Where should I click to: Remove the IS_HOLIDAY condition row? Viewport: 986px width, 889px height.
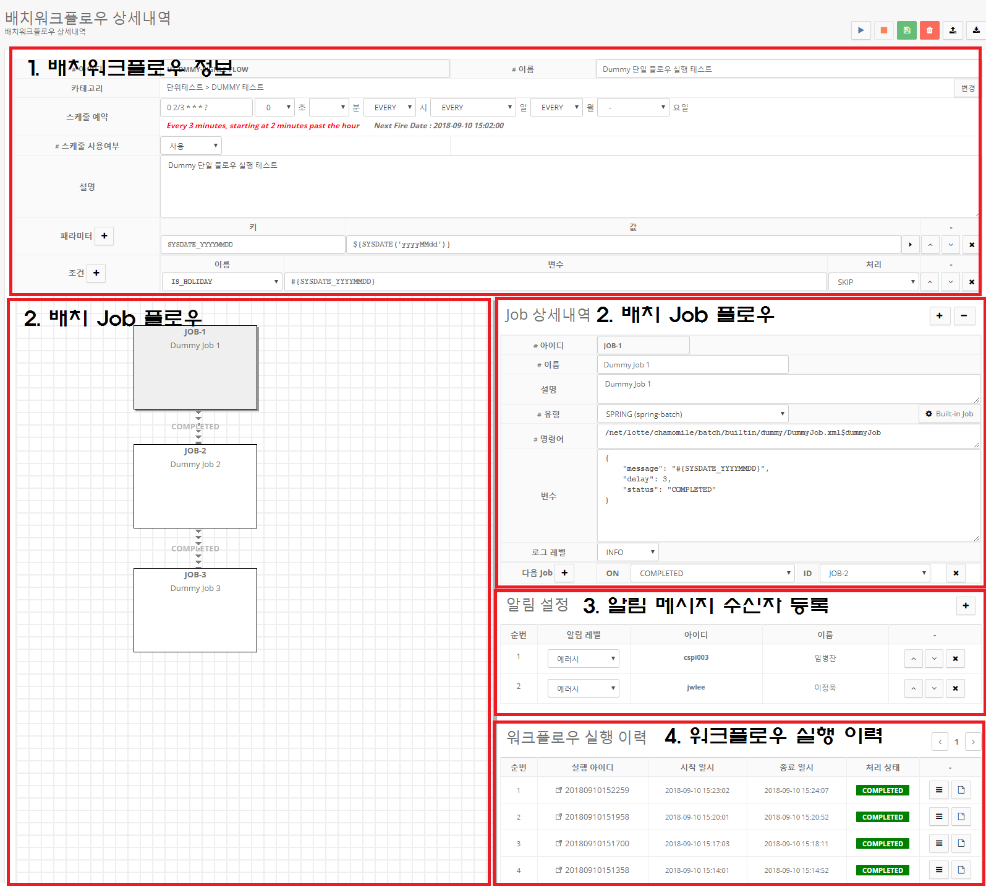pyautogui.click(x=972, y=282)
